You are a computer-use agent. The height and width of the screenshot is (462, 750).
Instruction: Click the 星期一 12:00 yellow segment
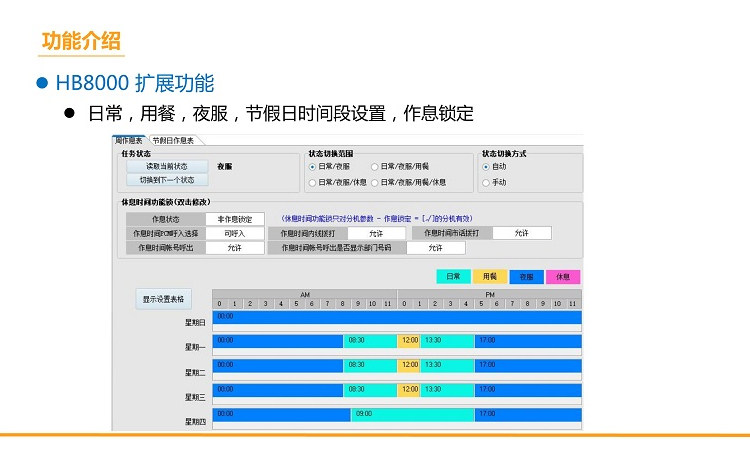pos(409,341)
